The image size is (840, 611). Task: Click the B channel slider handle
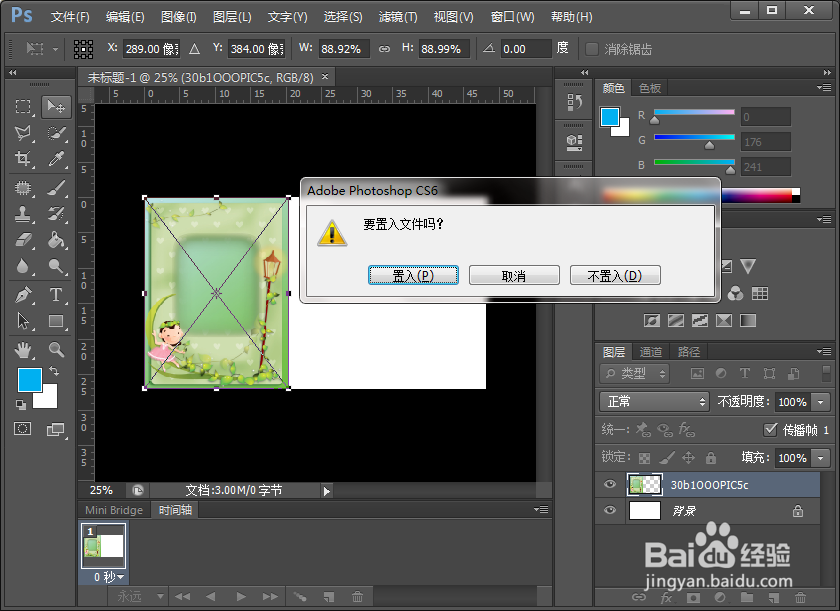point(730,170)
